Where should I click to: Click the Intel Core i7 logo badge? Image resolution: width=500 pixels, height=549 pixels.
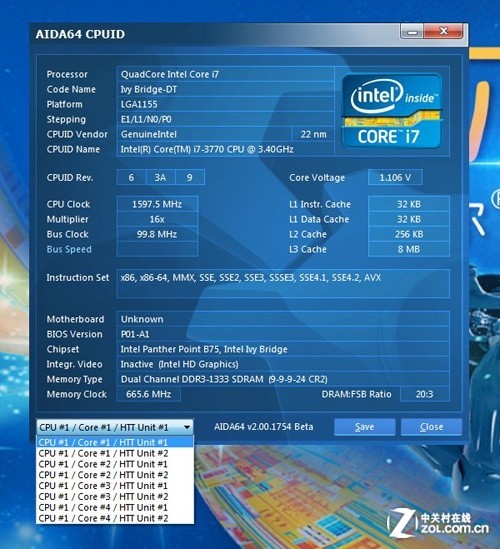point(392,111)
